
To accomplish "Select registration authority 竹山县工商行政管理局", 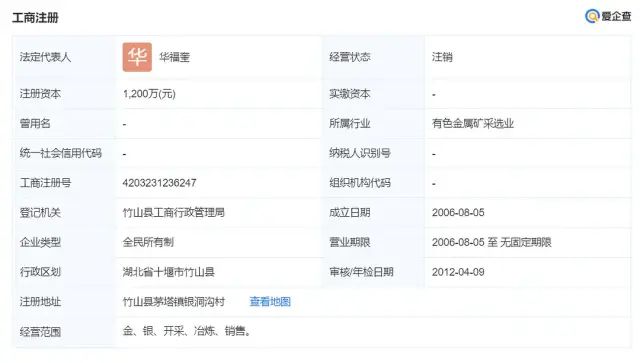I will (x=174, y=213).
